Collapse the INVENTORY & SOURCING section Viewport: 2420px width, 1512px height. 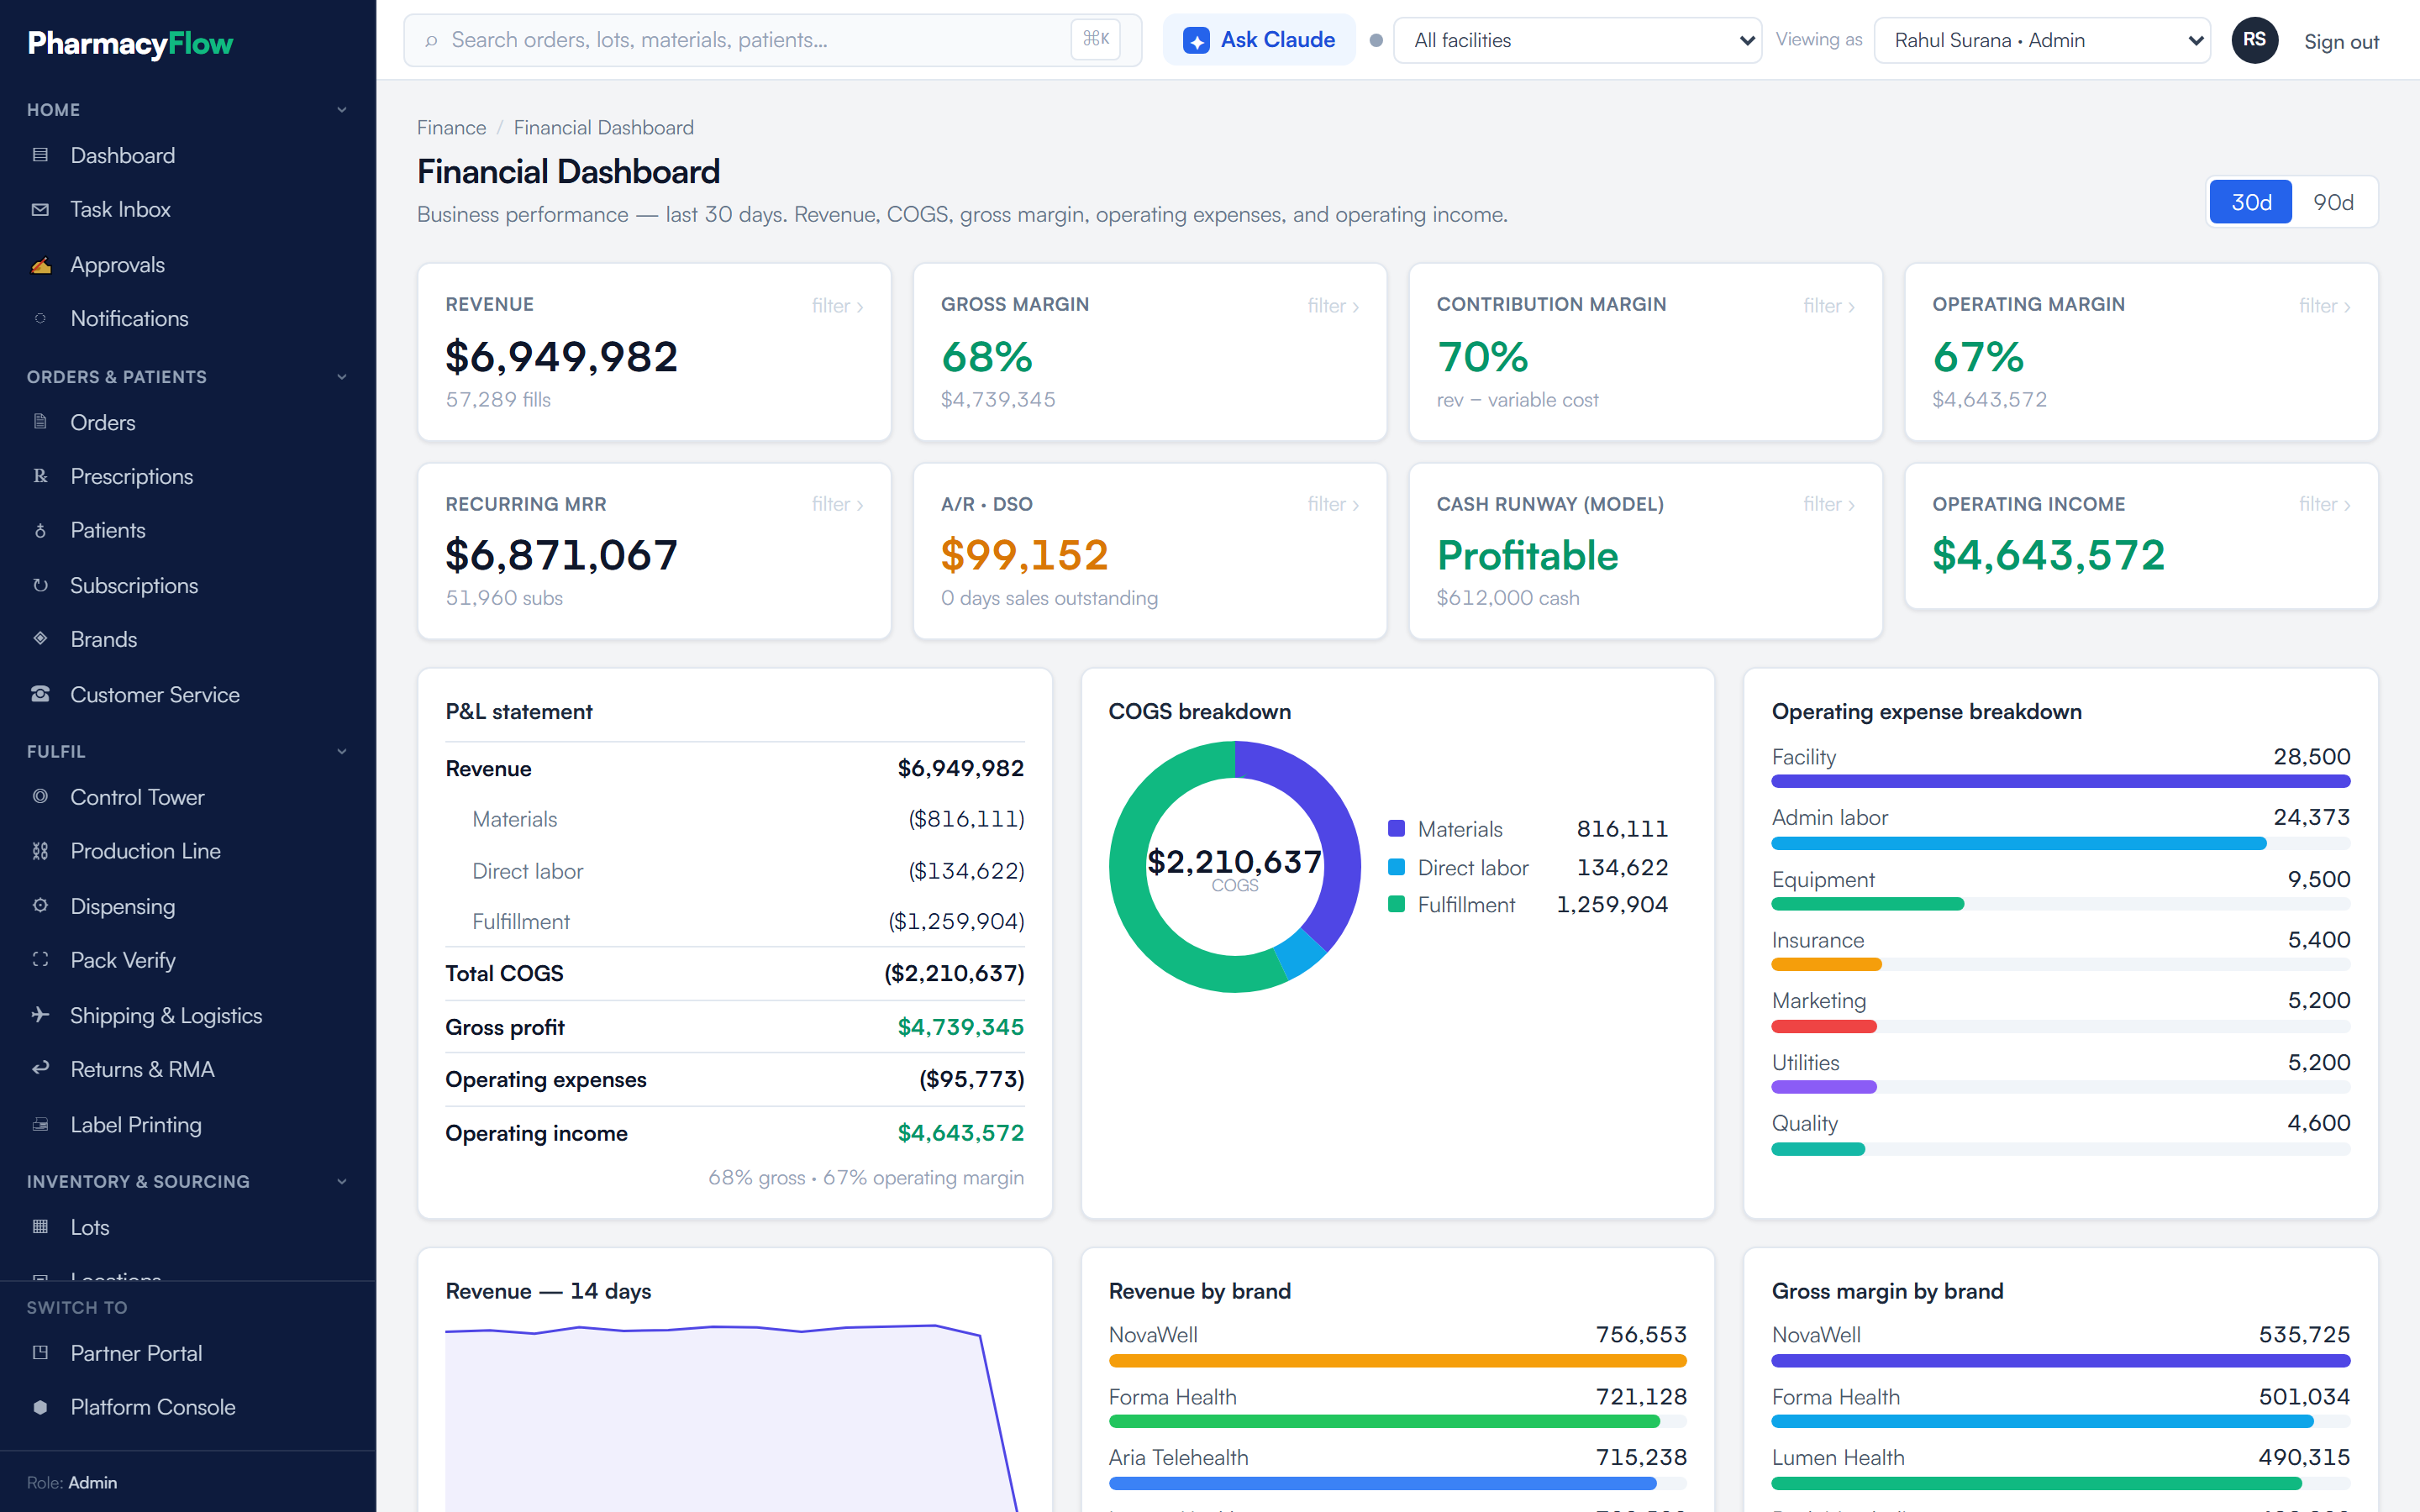(x=341, y=1181)
